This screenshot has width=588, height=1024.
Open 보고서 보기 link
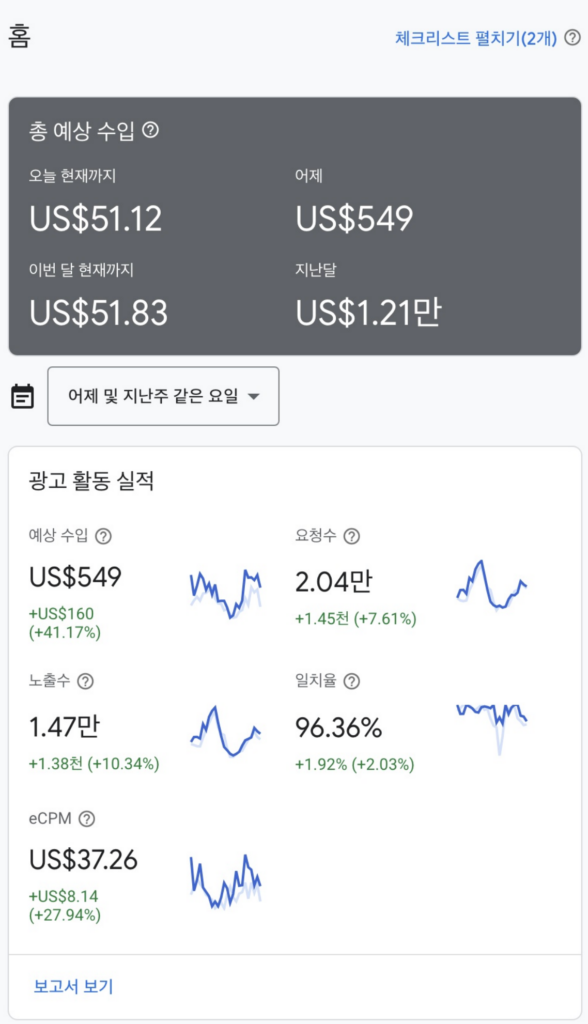(73, 986)
